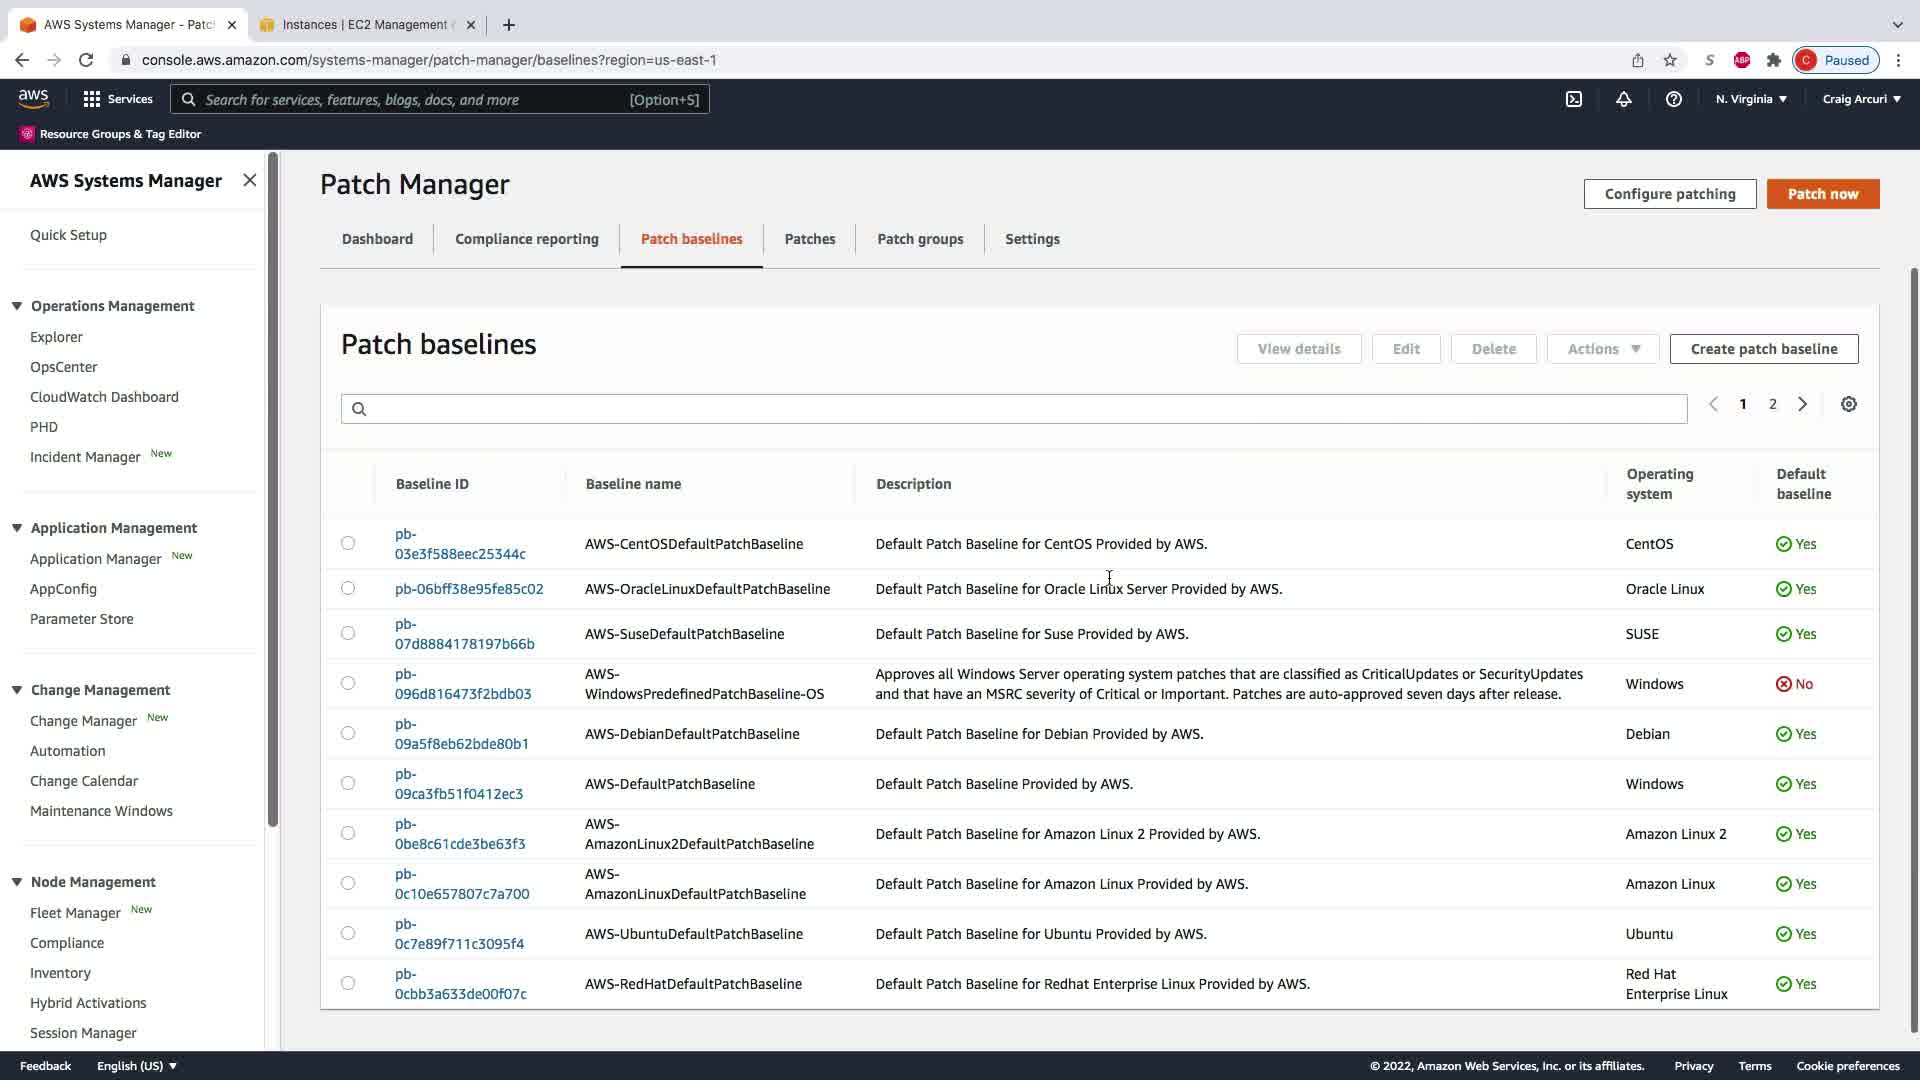Select the AWS-DefaultPatchBaseline radio button

click(x=348, y=783)
